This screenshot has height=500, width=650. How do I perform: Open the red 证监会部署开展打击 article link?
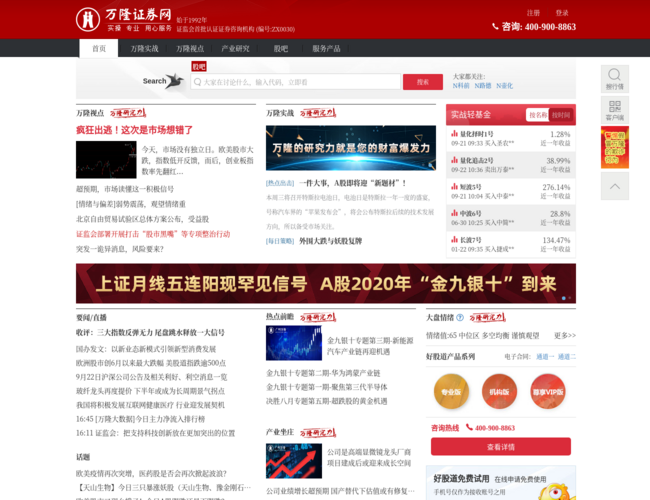(153, 234)
